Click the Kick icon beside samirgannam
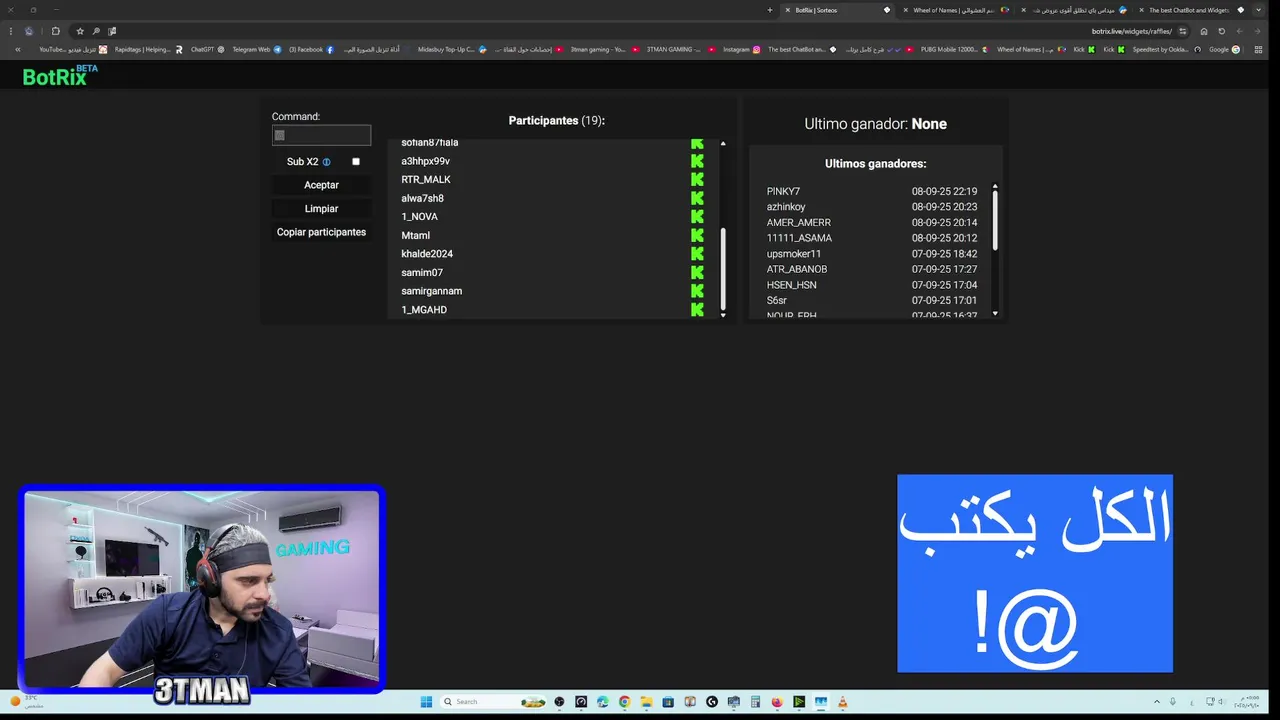The width and height of the screenshot is (1280, 720). [697, 291]
